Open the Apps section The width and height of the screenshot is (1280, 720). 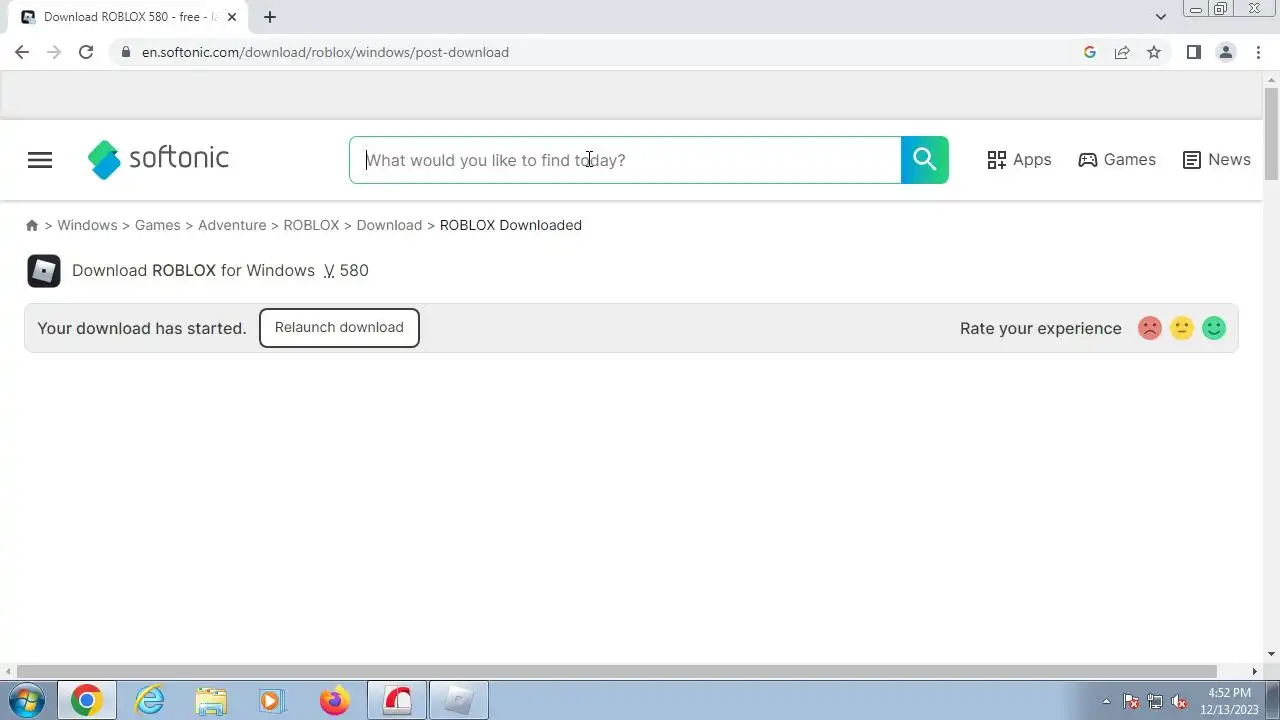click(x=1019, y=160)
